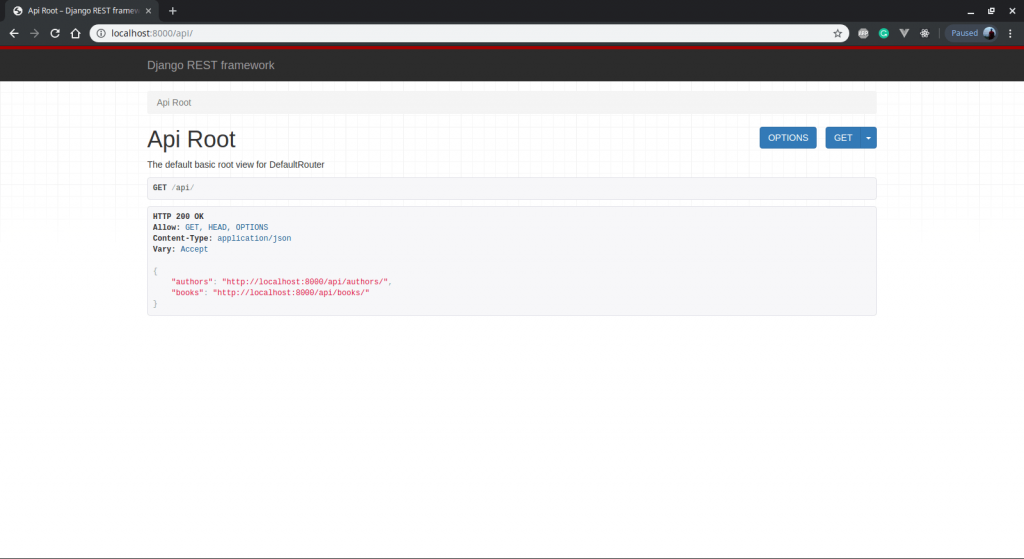Close the Api Root browser tab
Image resolution: width=1024 pixels, height=559 pixels.
pyautogui.click(x=148, y=10)
